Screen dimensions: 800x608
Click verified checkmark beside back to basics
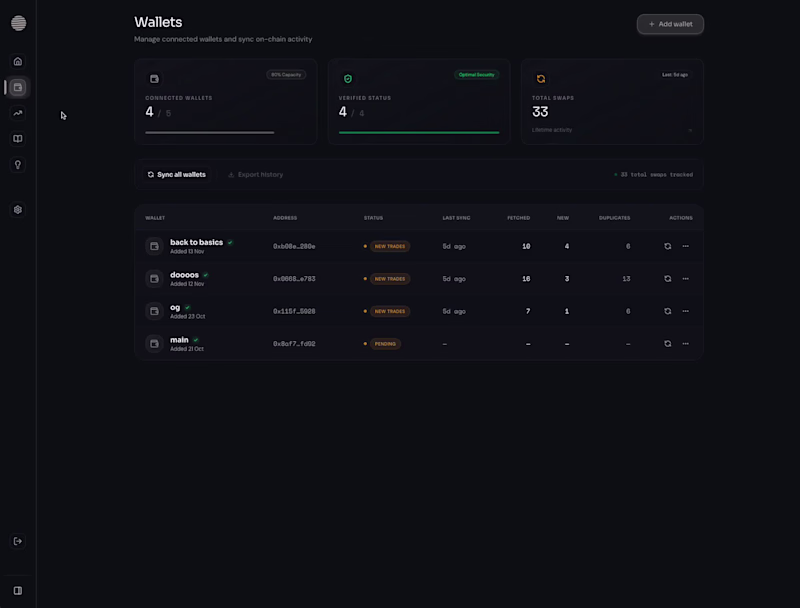point(230,243)
